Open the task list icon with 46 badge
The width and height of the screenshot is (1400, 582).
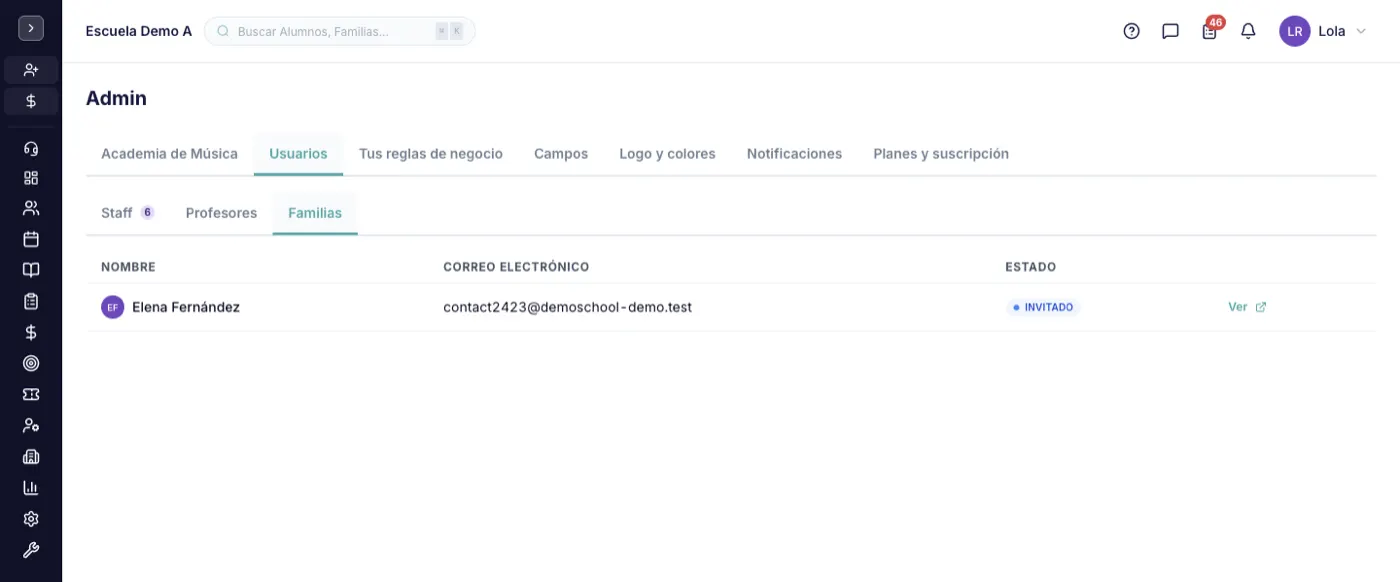1210,30
